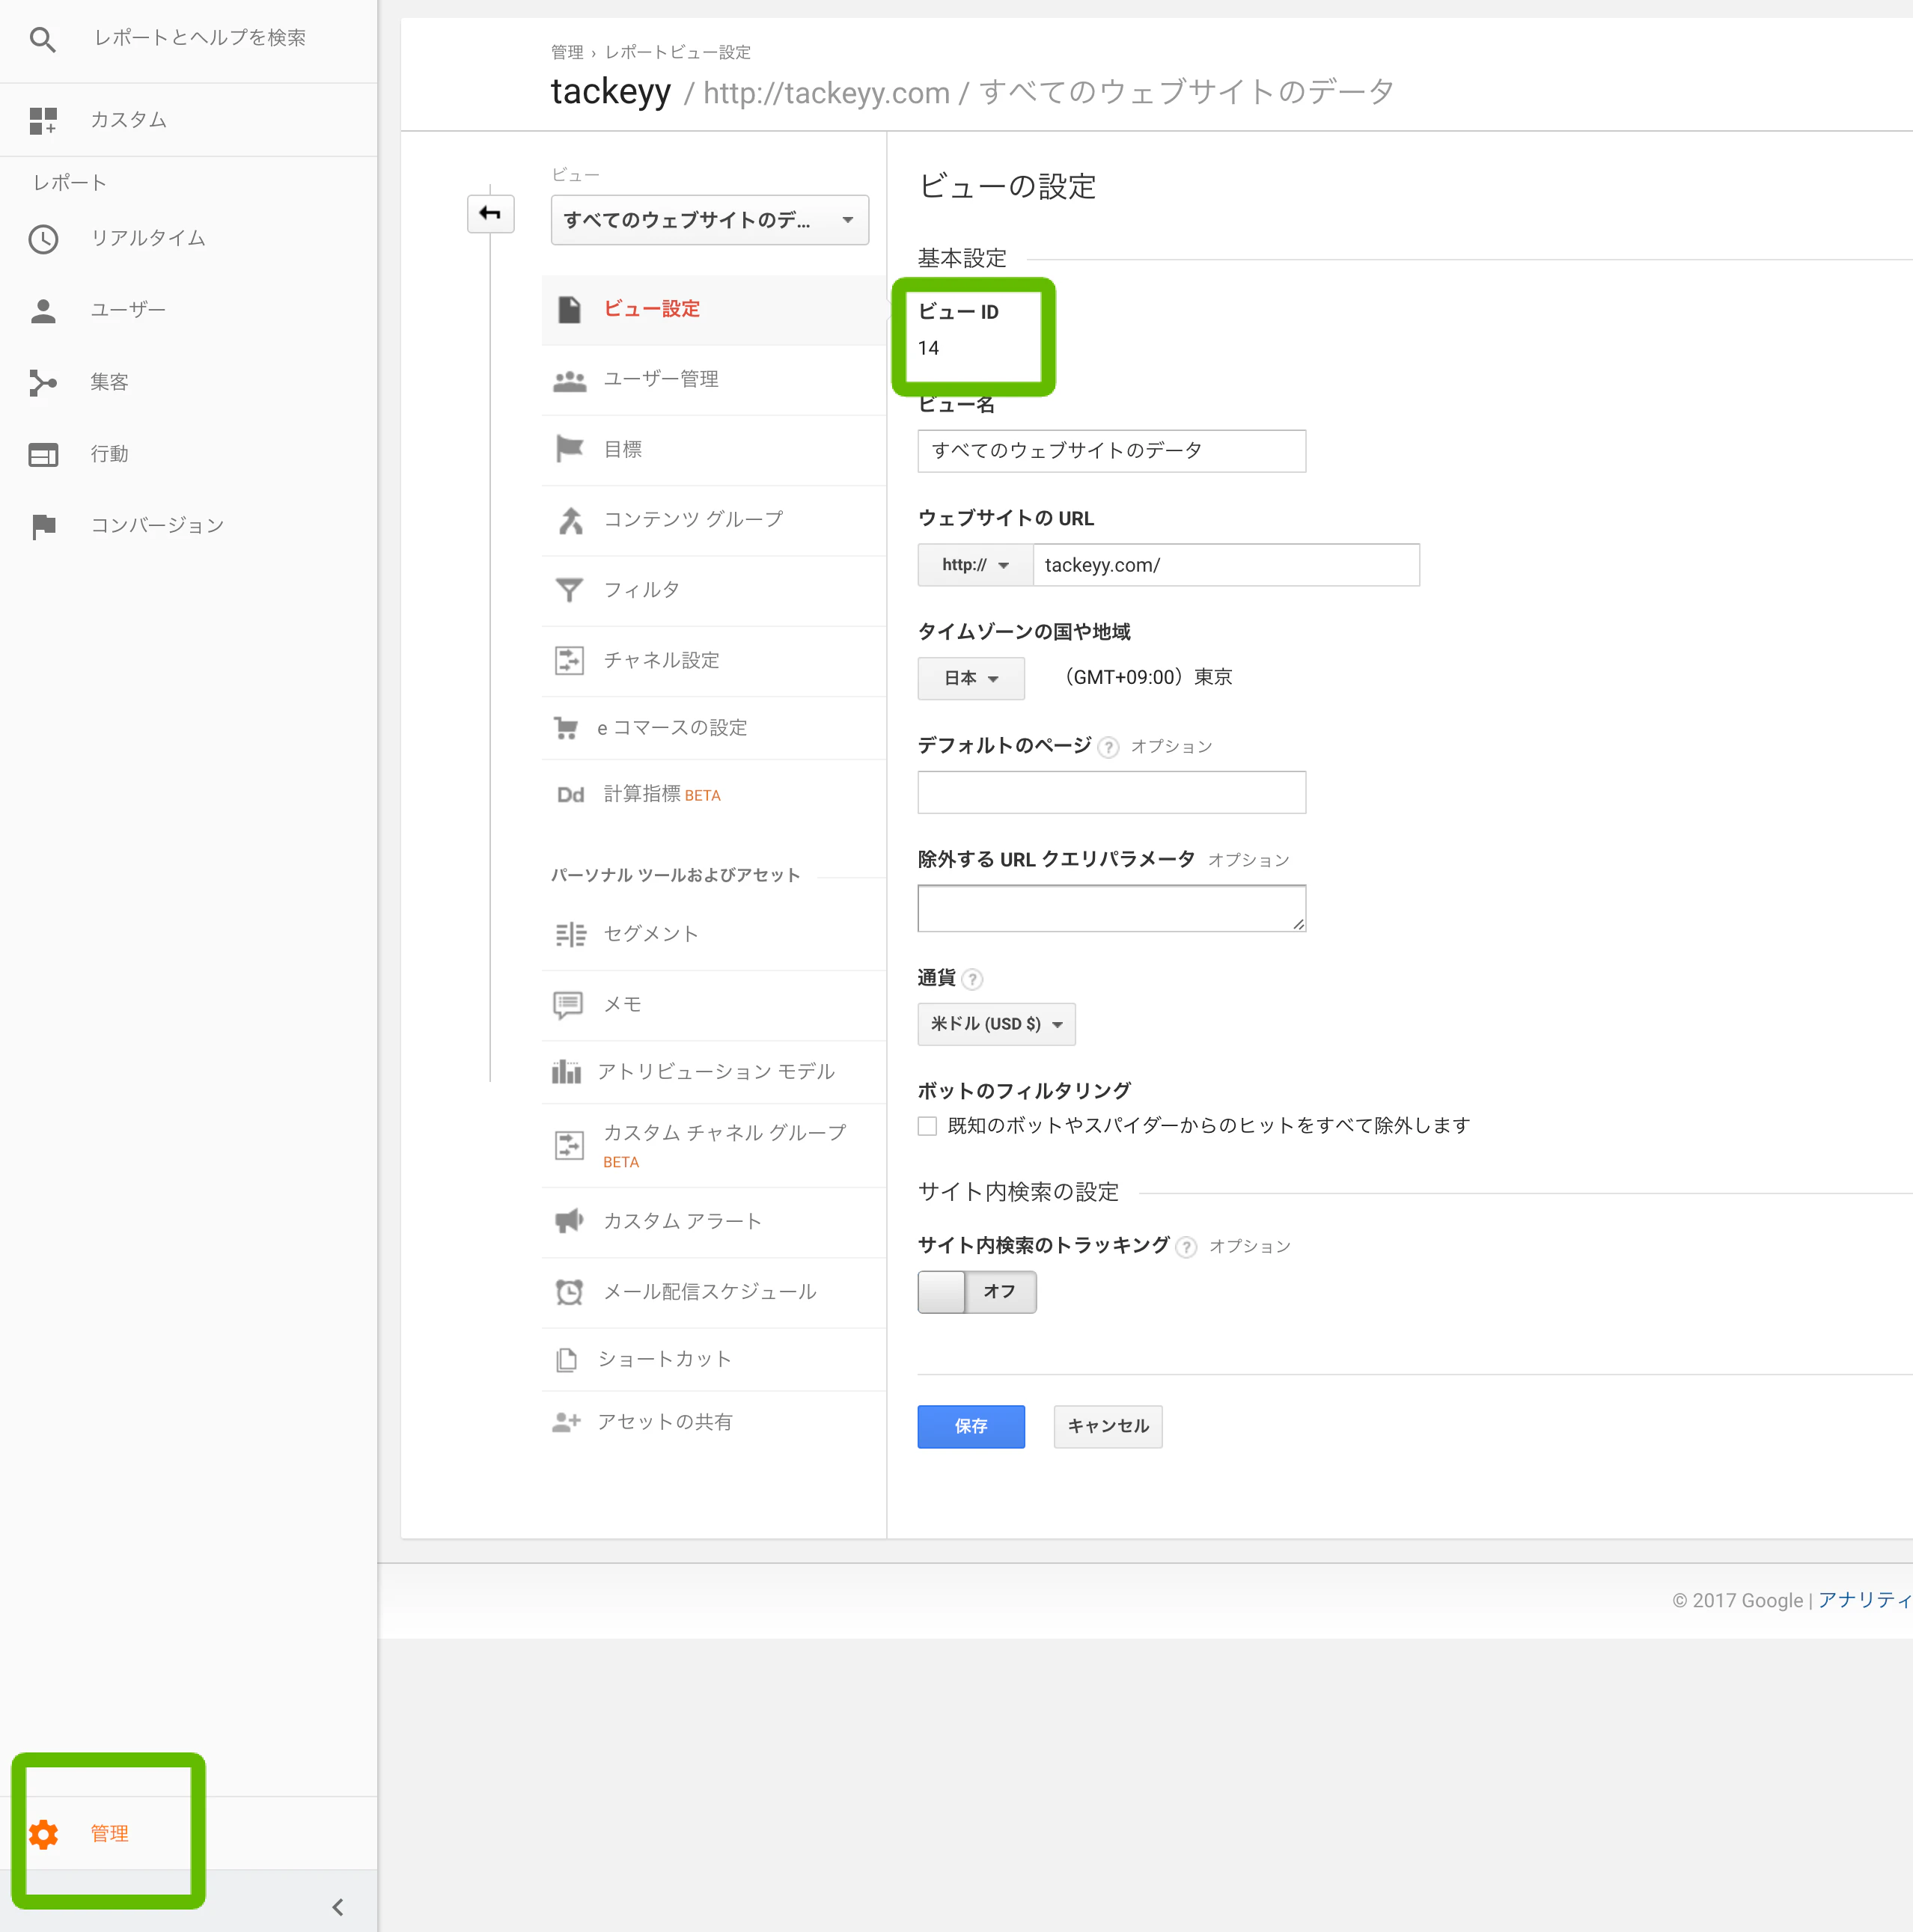This screenshot has width=1913, height=1932.
Task: Click the ユーザー person icon
Action: tap(43, 311)
